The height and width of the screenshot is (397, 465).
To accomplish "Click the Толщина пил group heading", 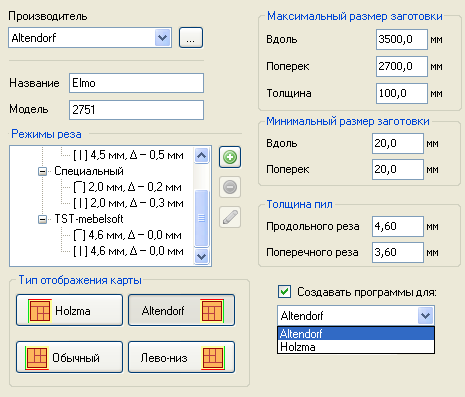I will click(x=299, y=204).
